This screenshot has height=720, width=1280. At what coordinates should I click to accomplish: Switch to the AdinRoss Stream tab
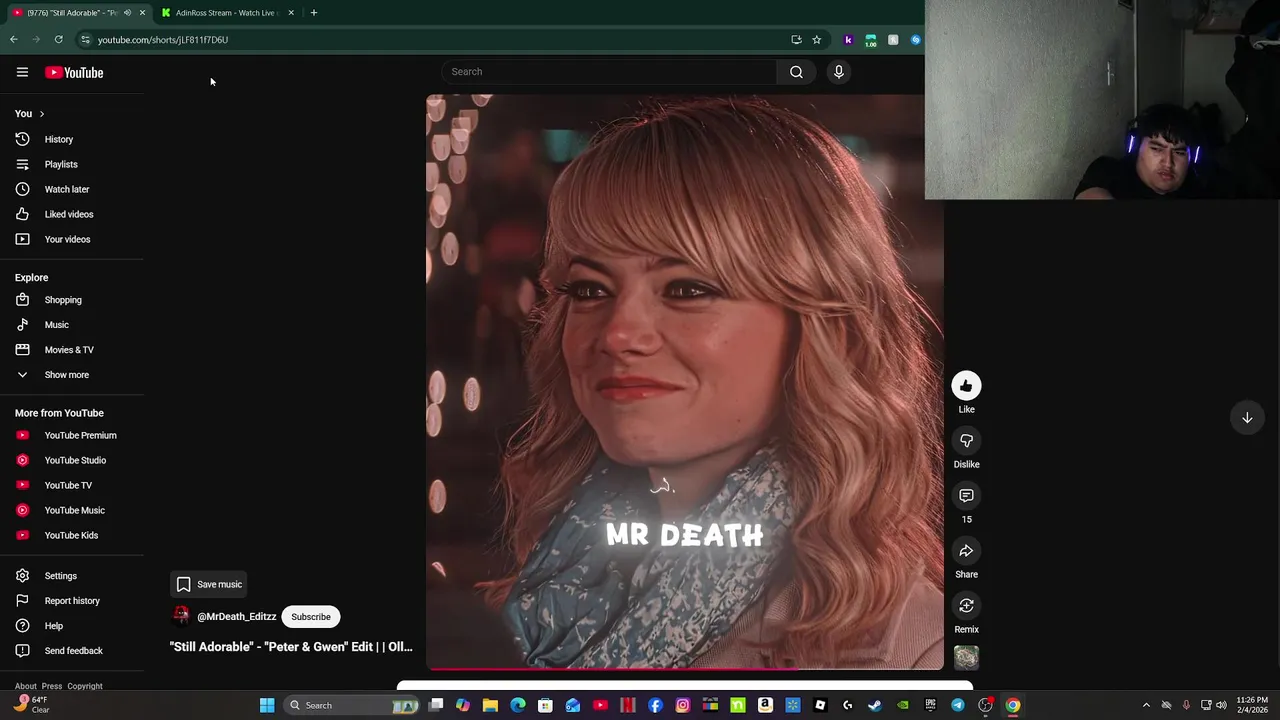(x=228, y=13)
